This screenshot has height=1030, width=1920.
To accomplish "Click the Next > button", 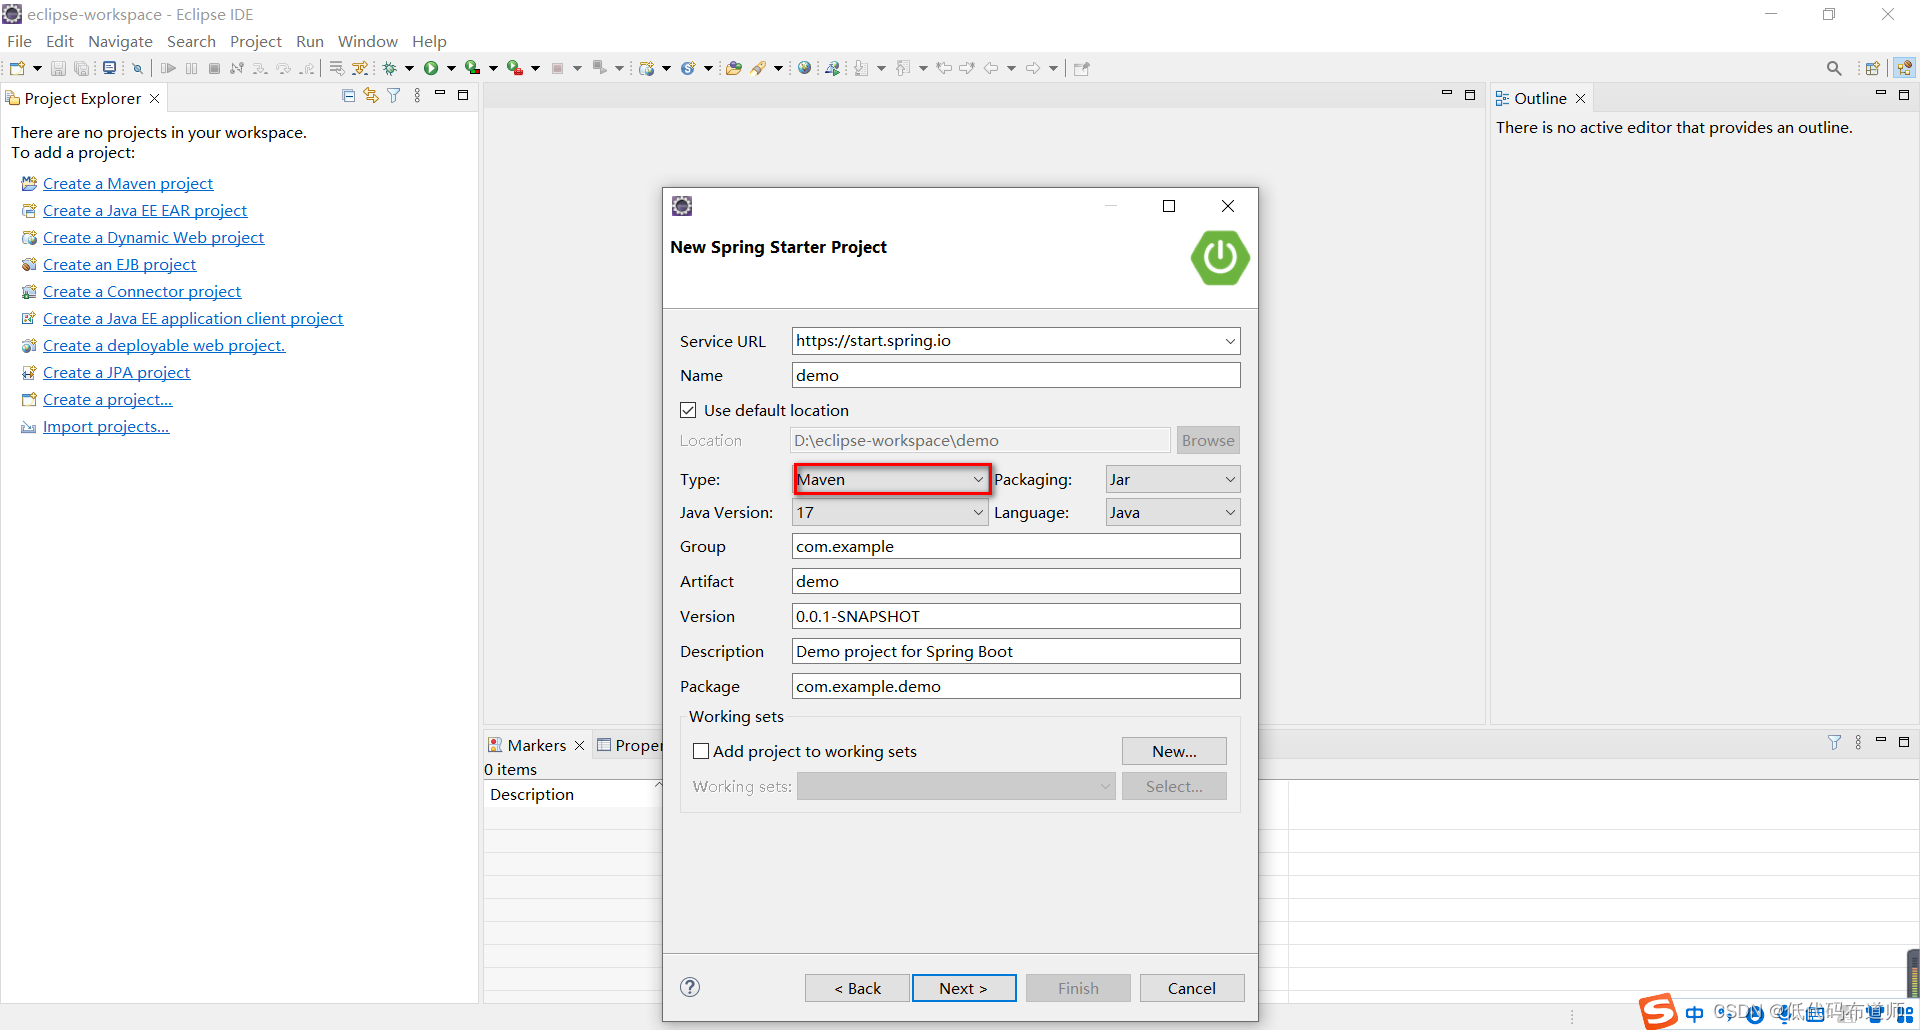I will pyautogui.click(x=964, y=988).
